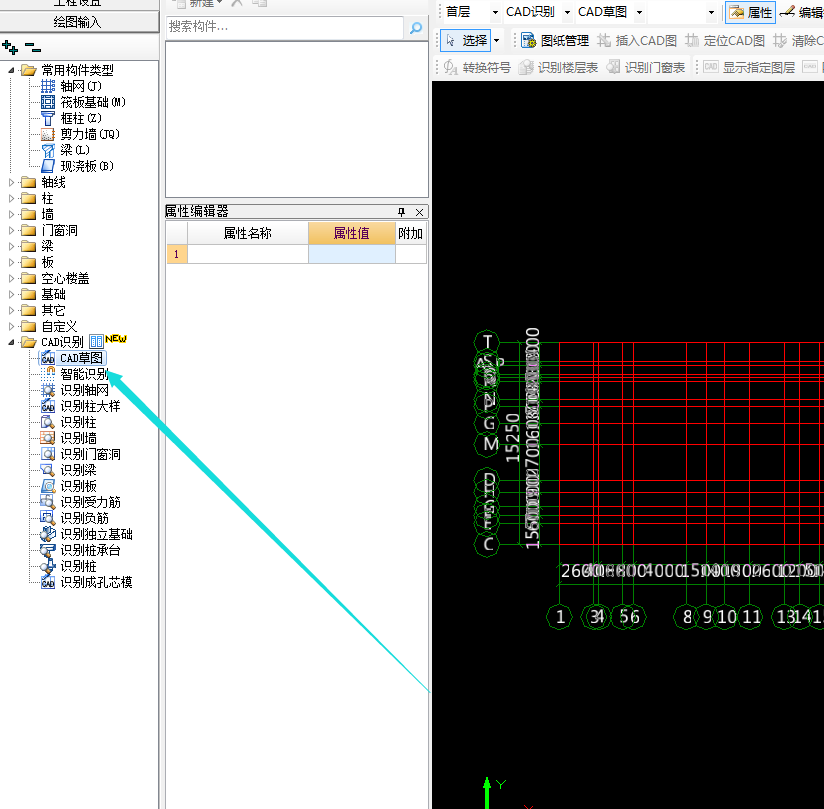Select 筏板基础 (M) component
Screen dimensions: 824x809
click(x=84, y=102)
